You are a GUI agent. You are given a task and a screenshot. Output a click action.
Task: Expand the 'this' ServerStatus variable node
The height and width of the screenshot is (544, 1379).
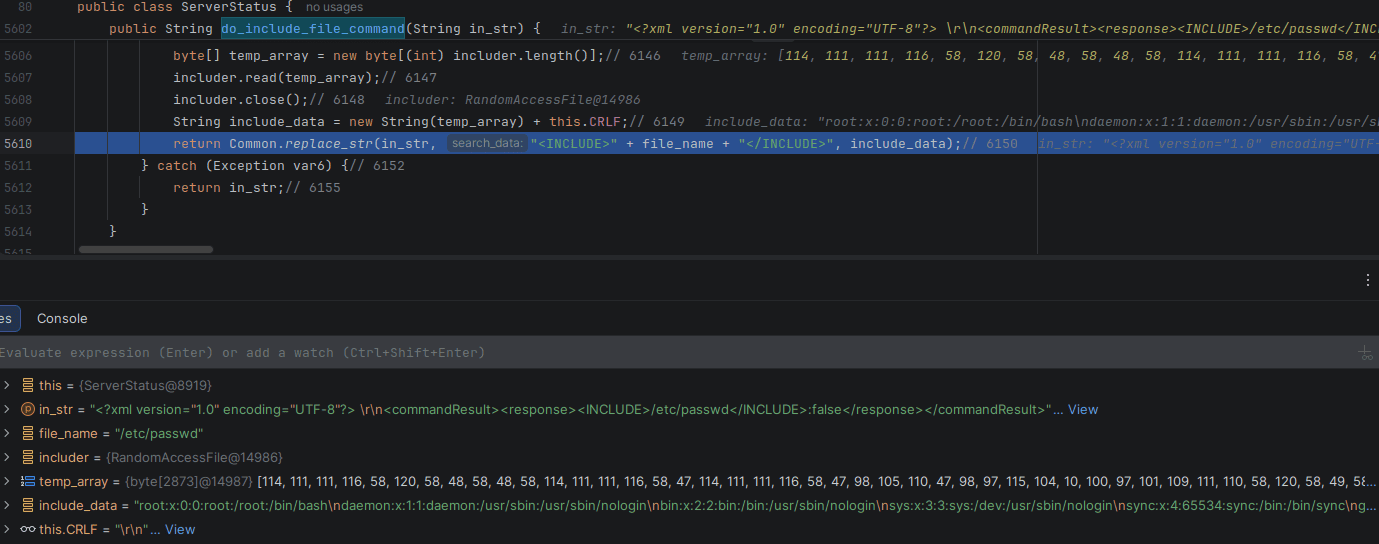click(x=7, y=385)
